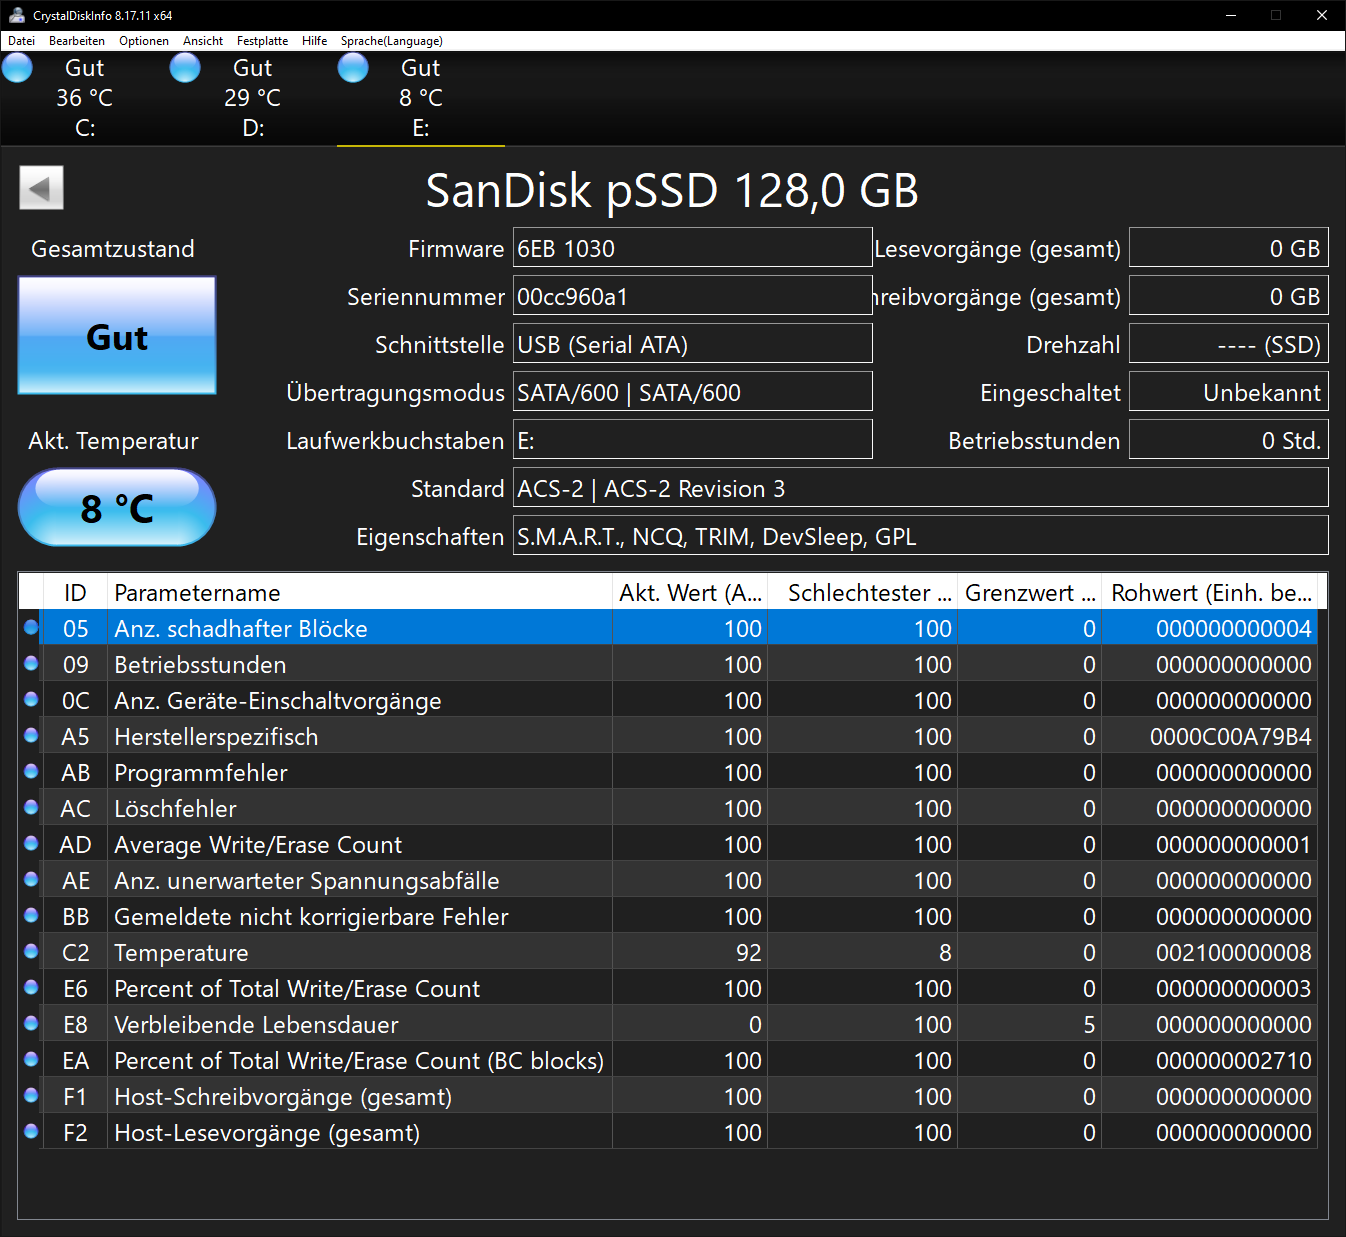The image size is (1346, 1237).
Task: Select the E: drive status orb
Action: tap(353, 68)
